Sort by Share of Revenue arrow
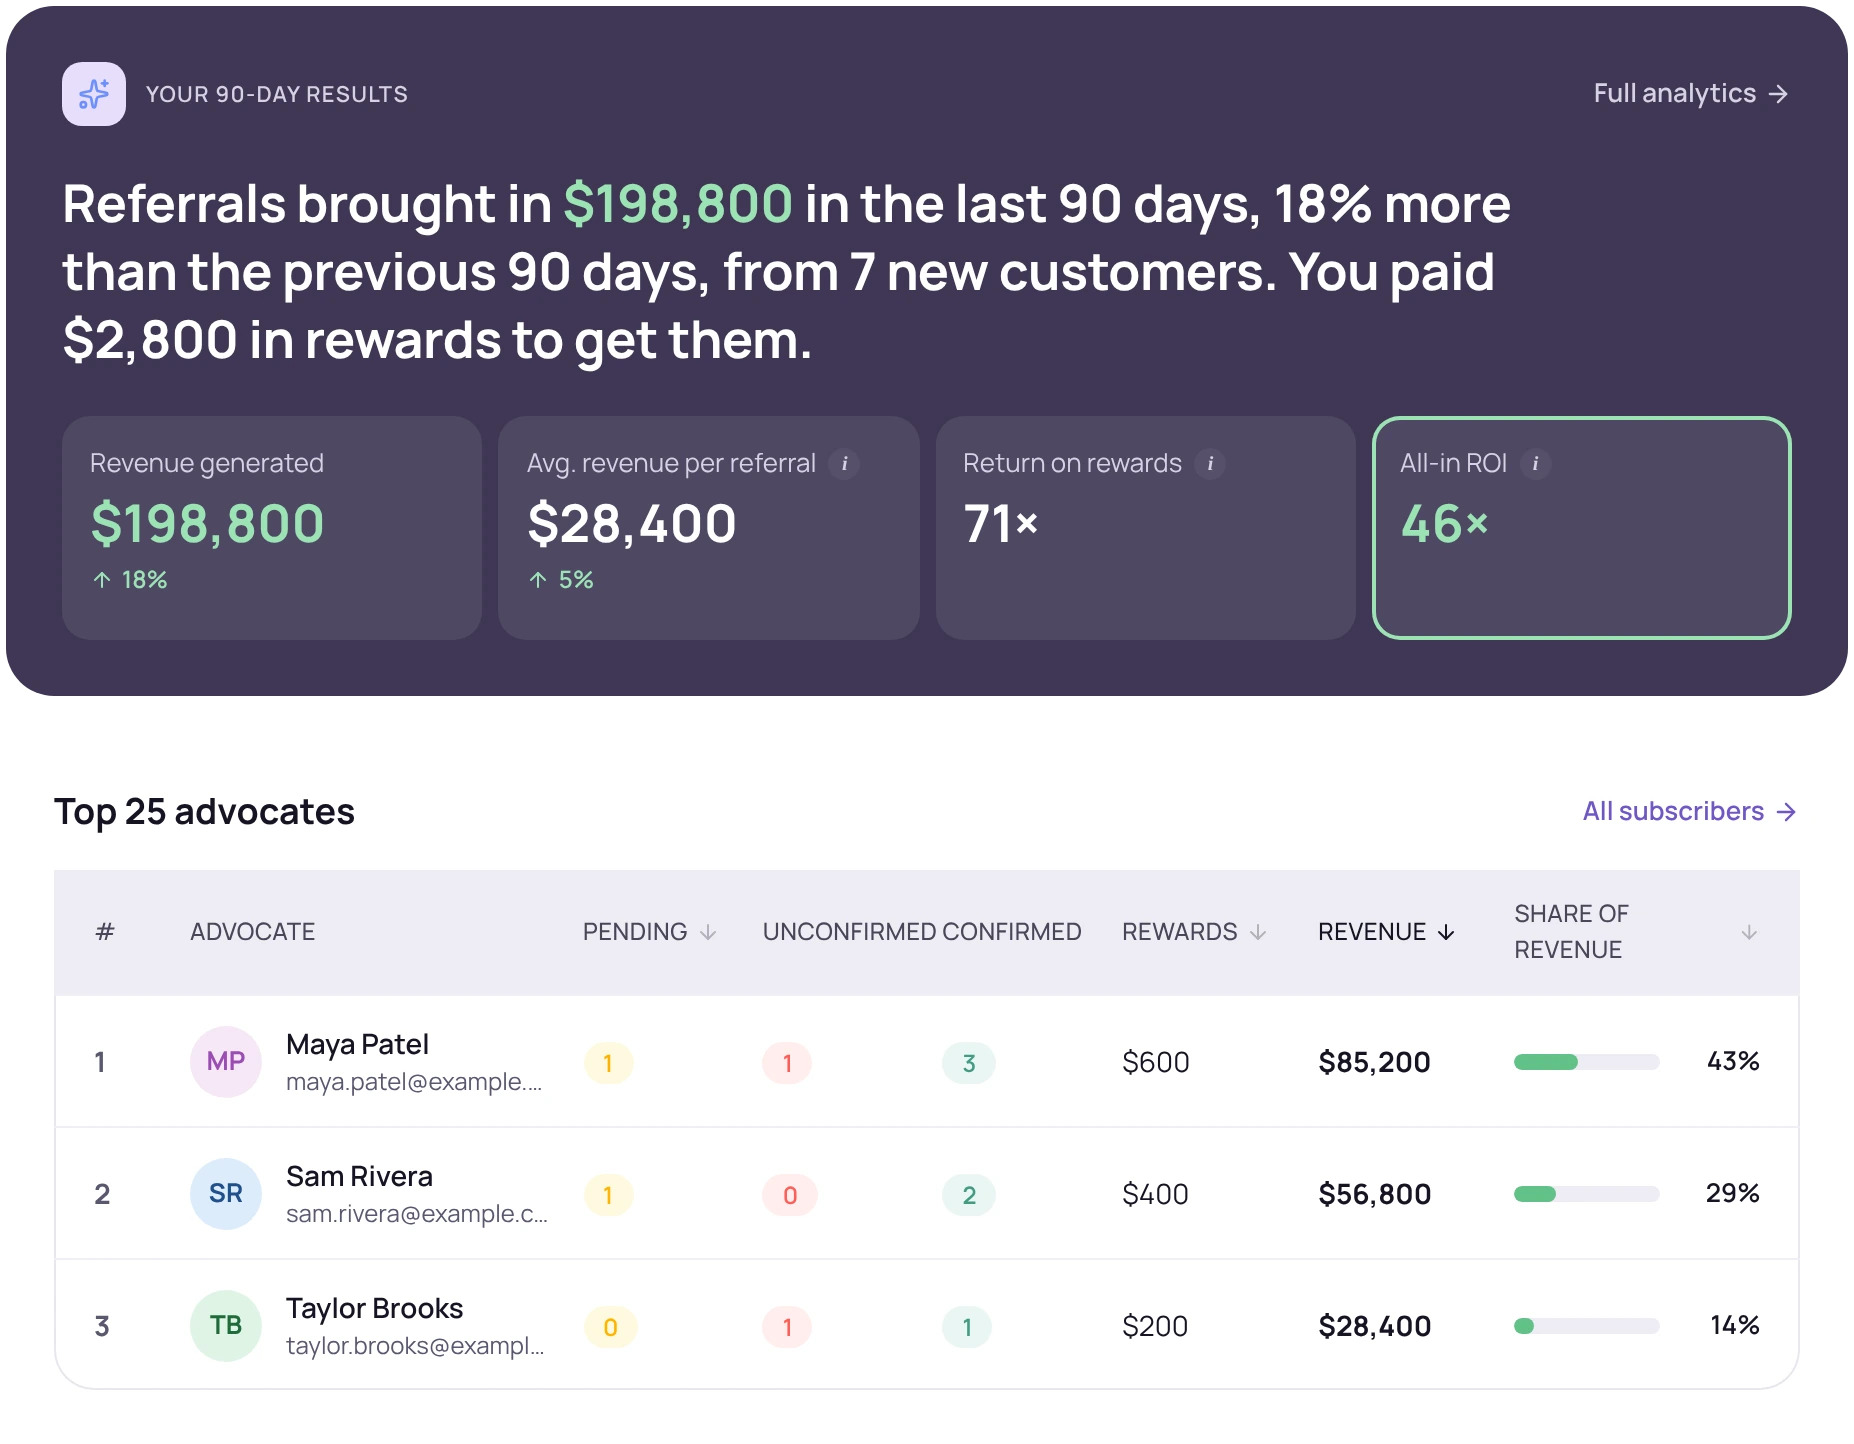The image size is (1854, 1444). 1749,932
